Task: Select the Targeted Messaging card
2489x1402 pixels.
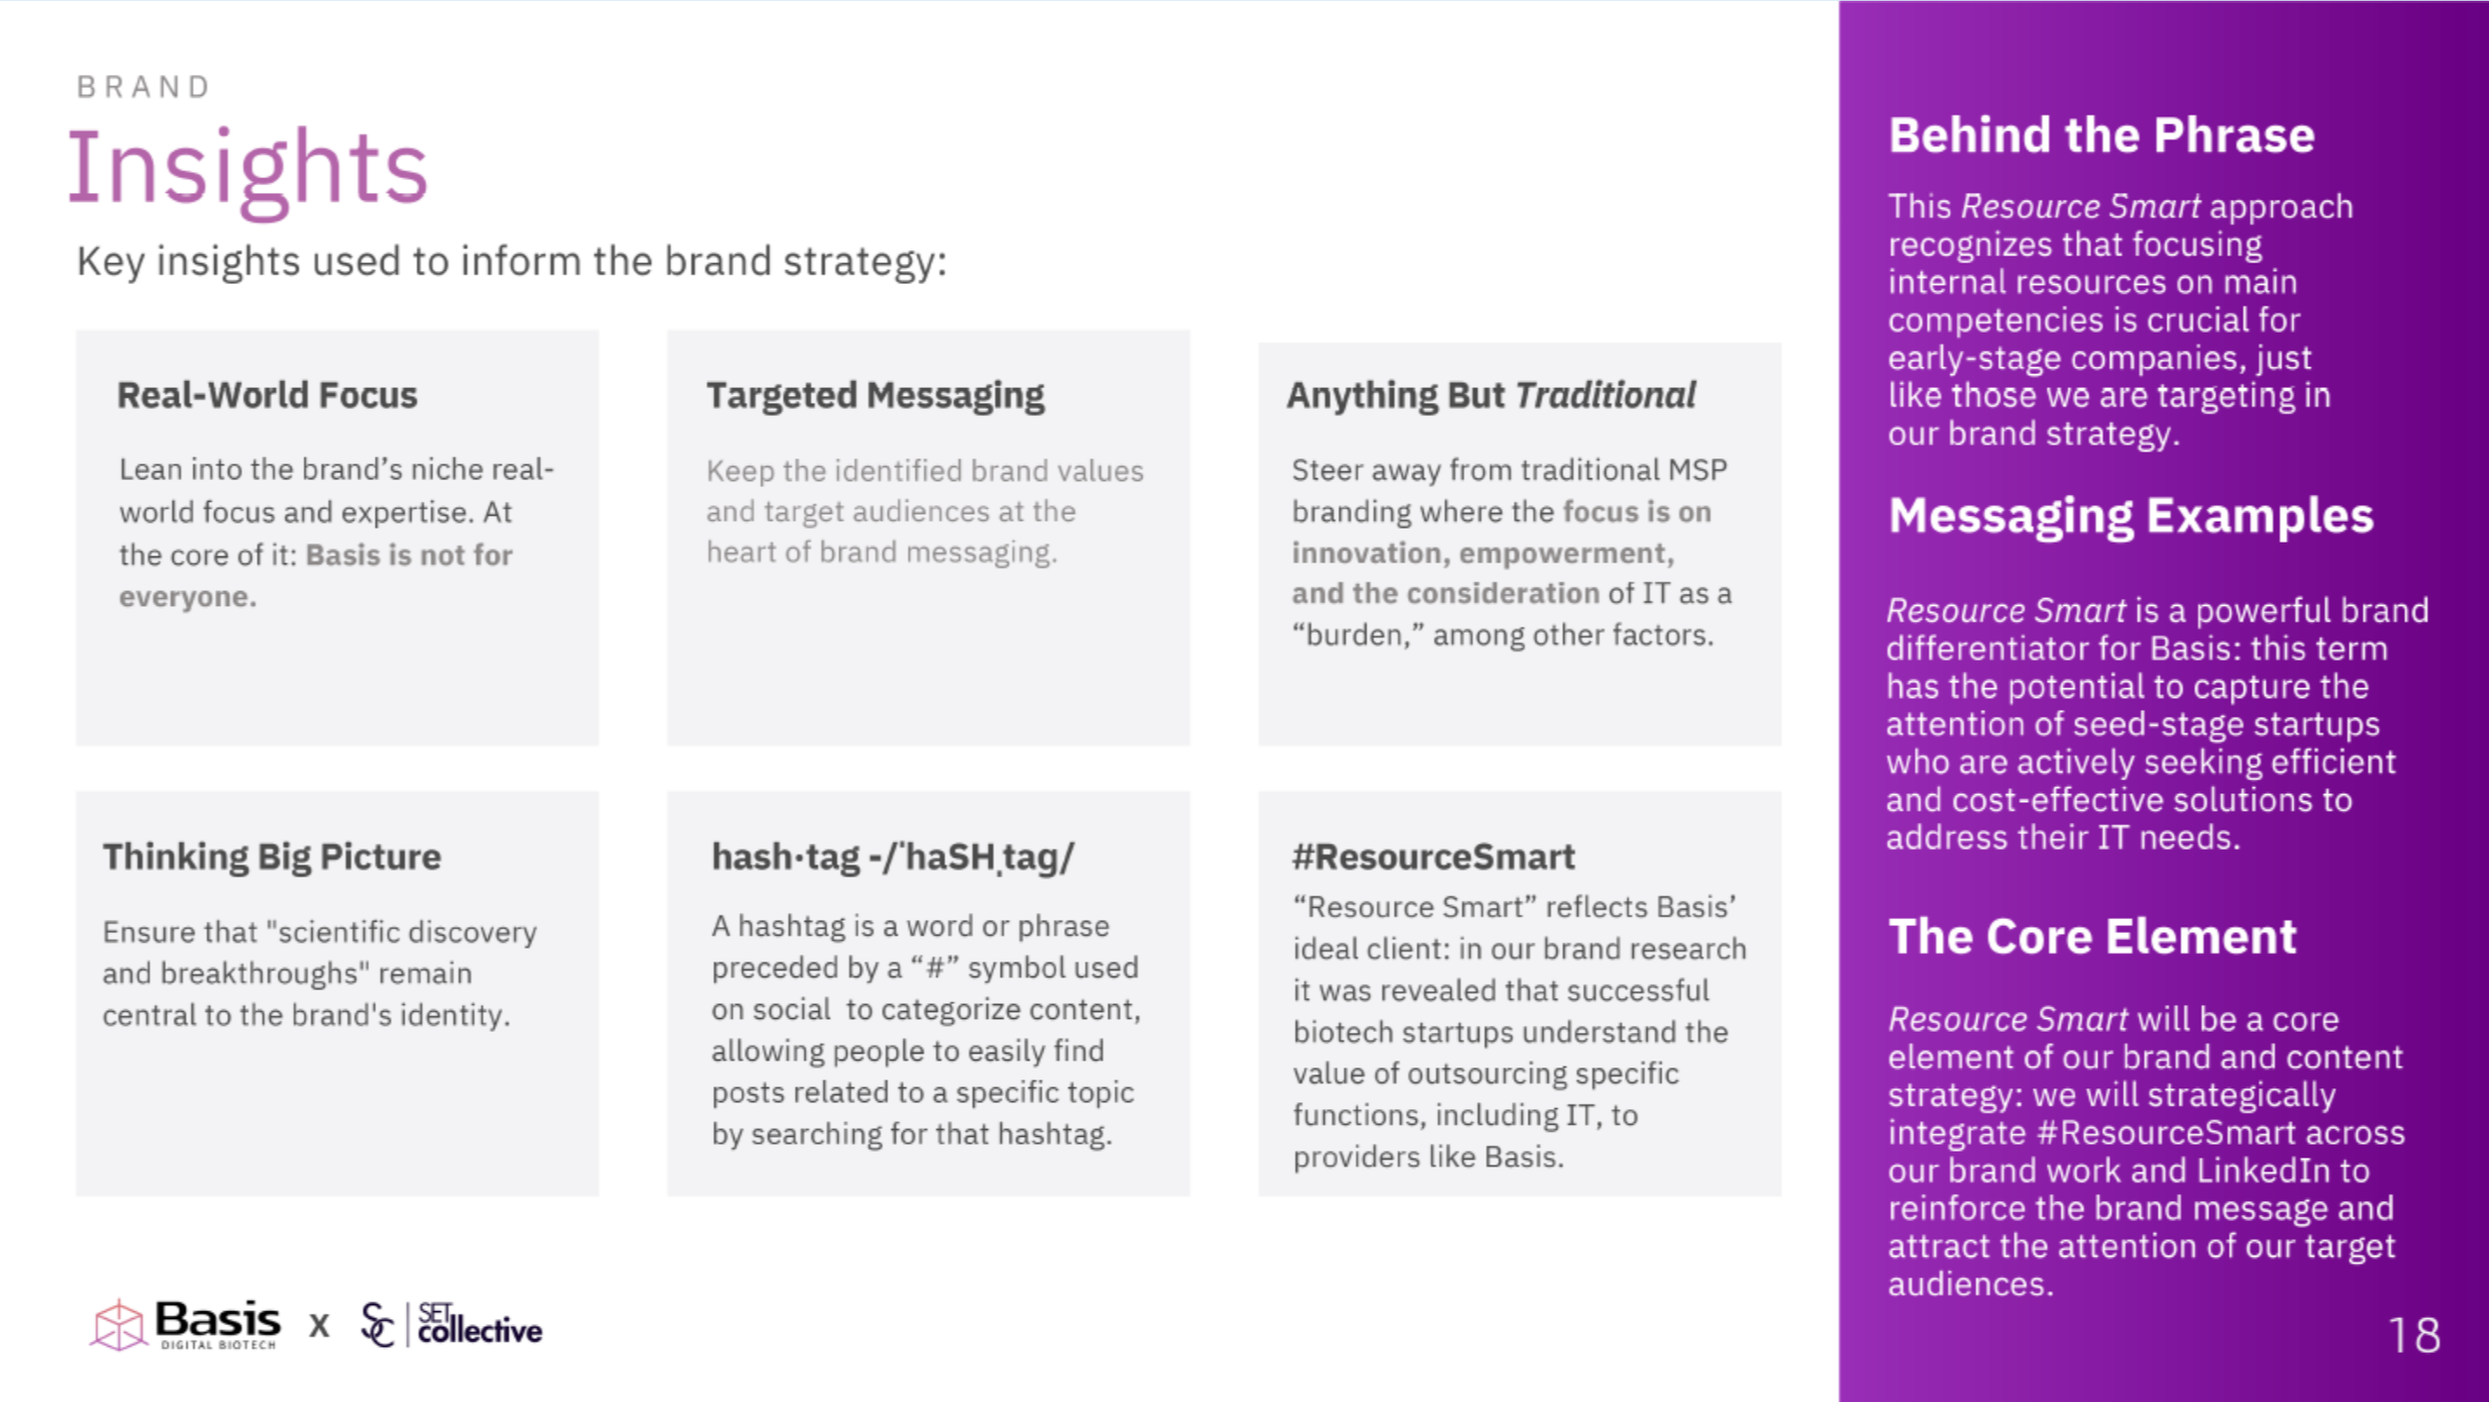Action: tap(928, 537)
